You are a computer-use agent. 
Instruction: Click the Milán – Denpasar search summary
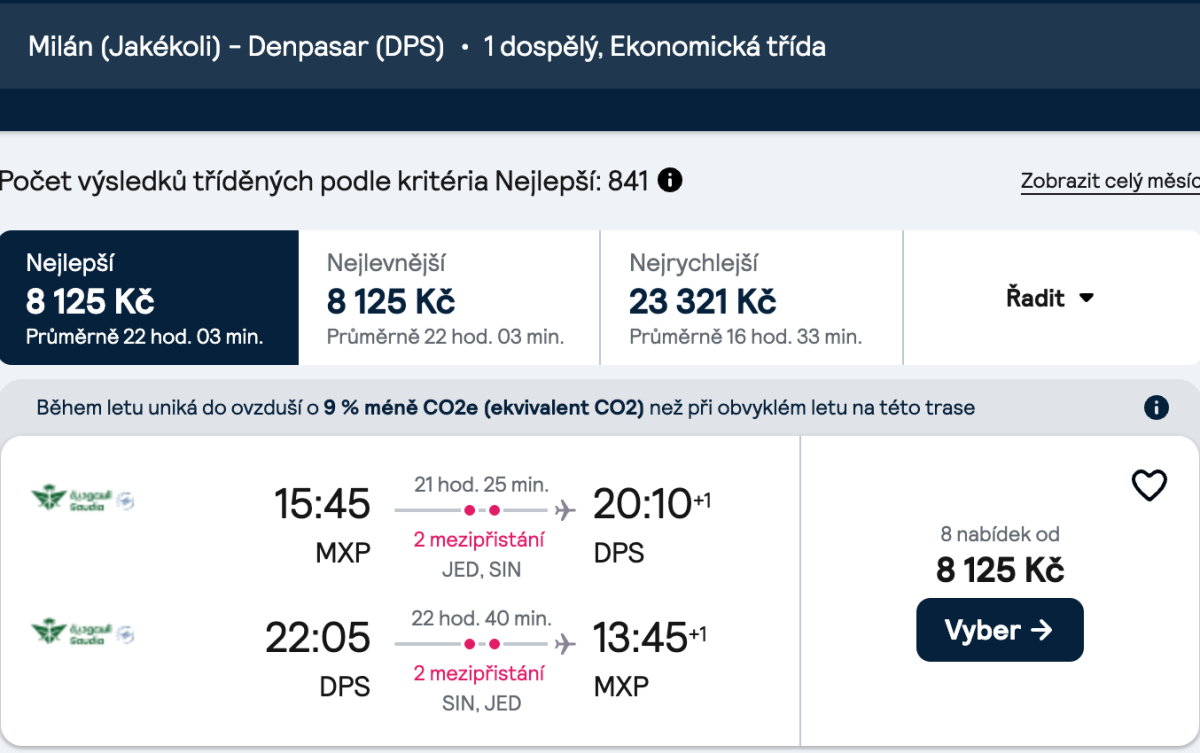coord(236,47)
